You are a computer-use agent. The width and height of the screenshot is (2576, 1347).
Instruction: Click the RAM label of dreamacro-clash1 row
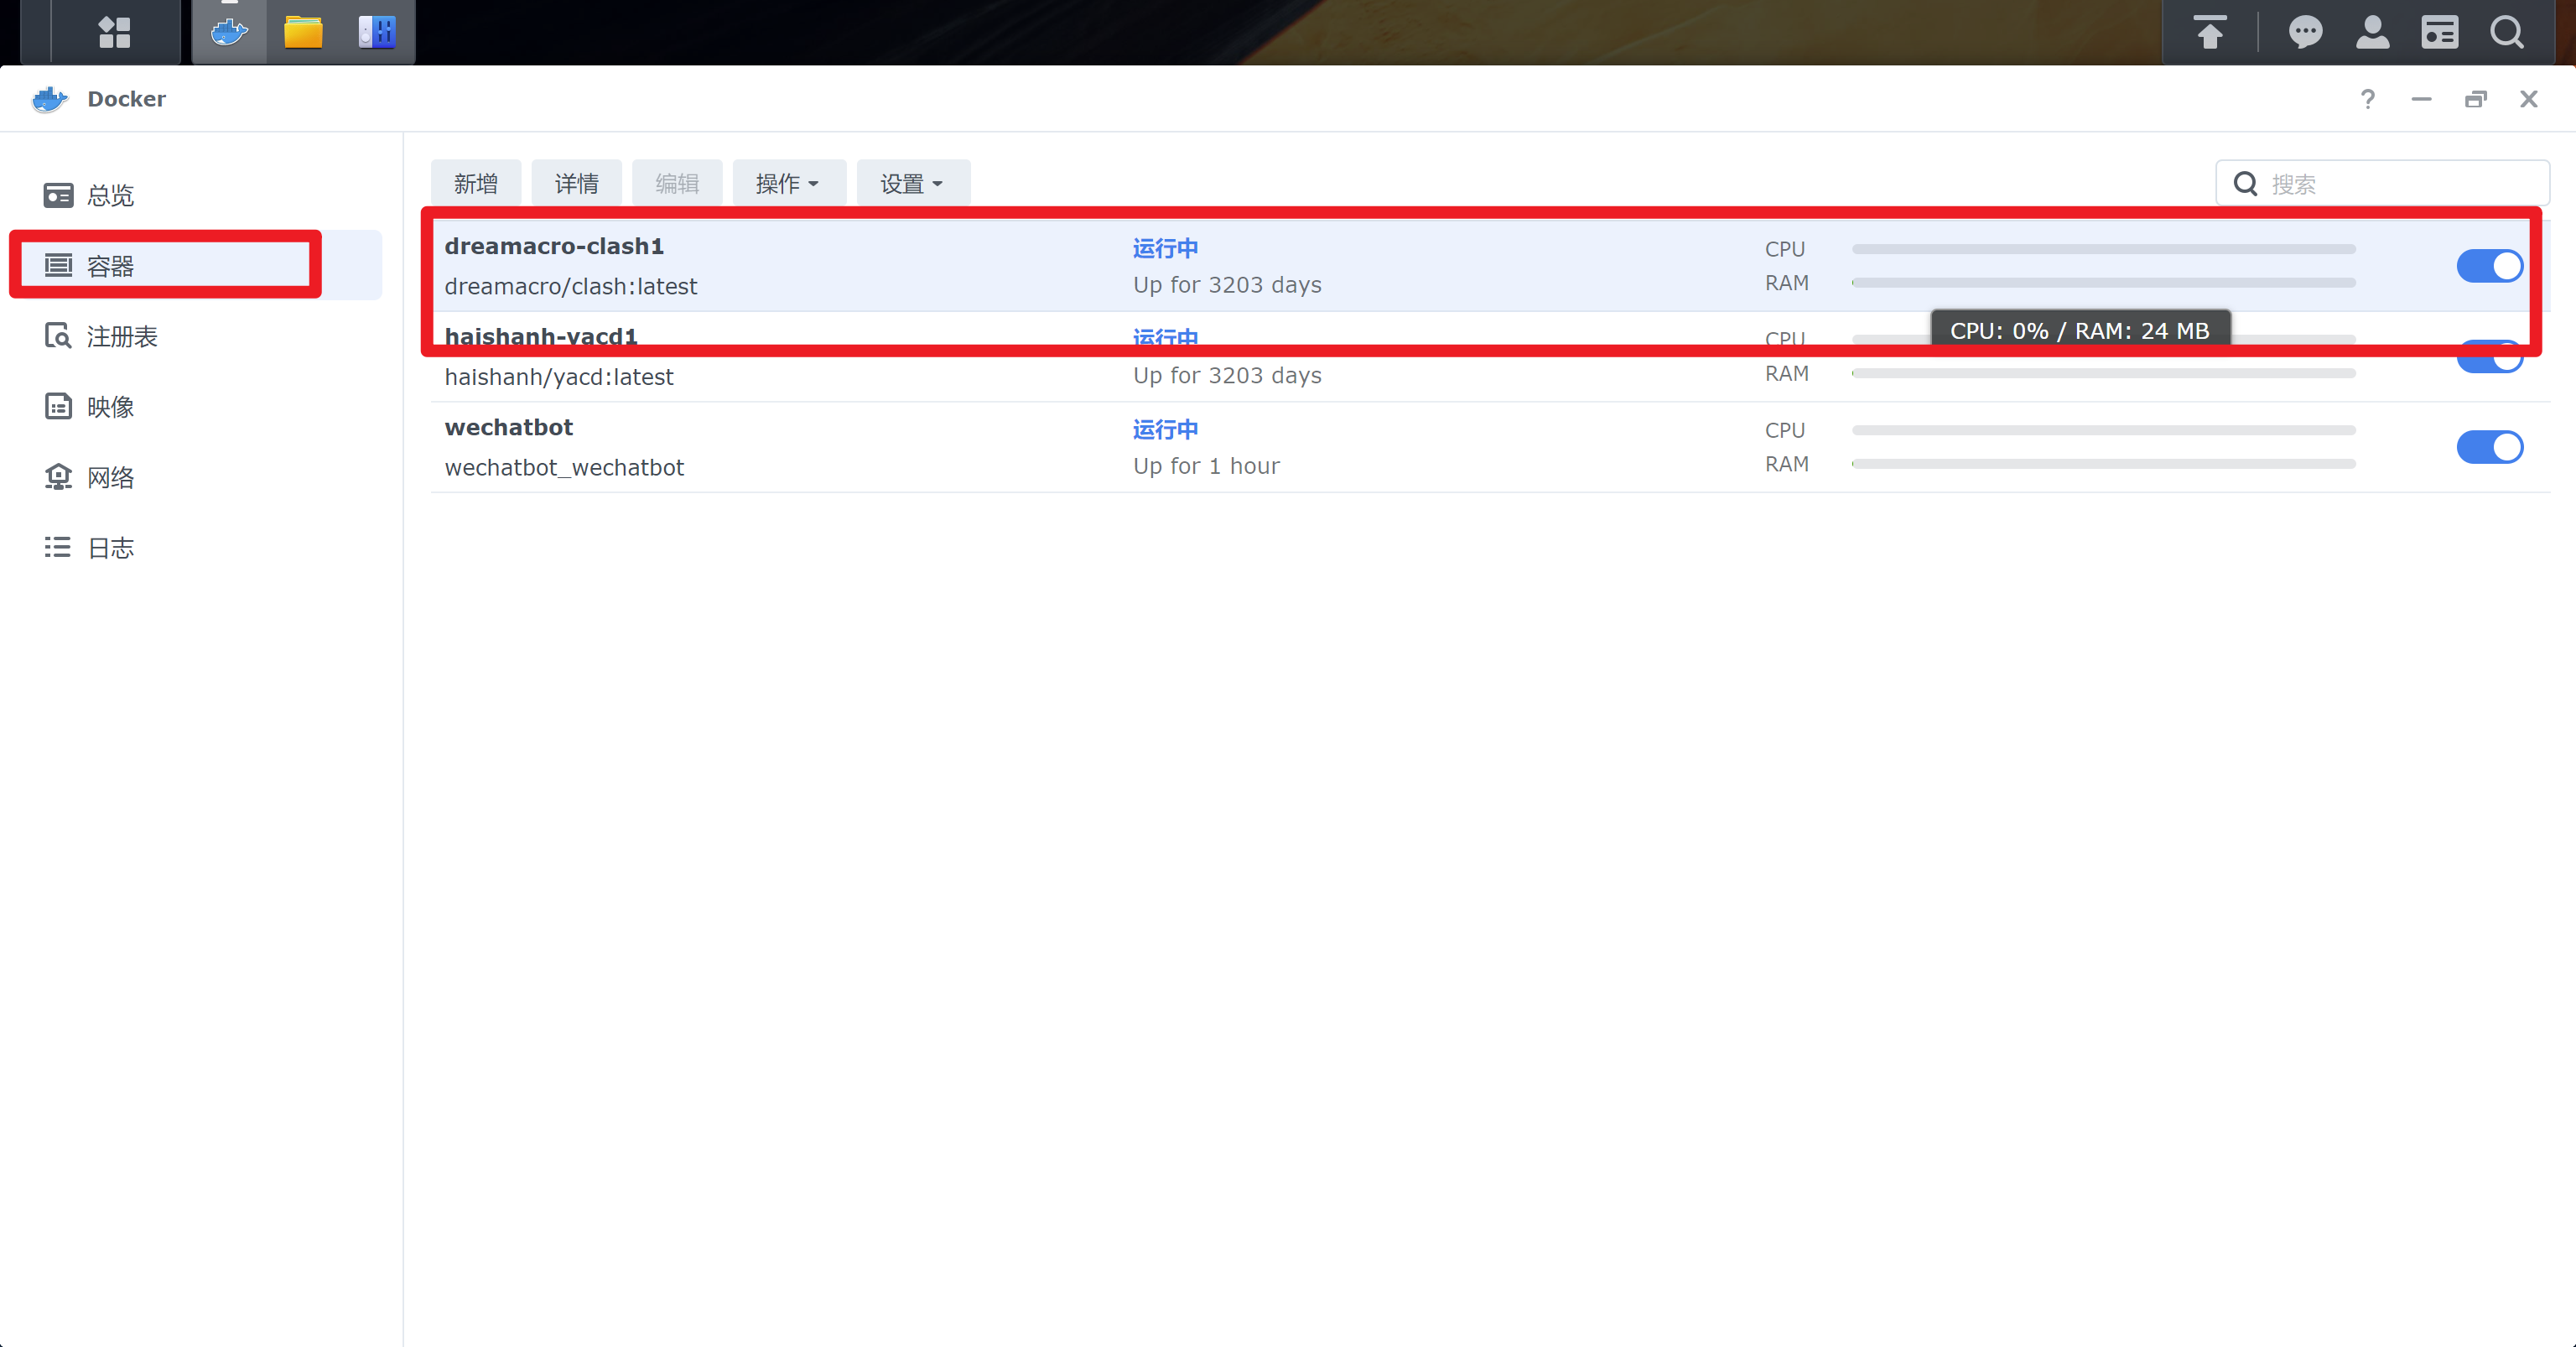point(1787,283)
